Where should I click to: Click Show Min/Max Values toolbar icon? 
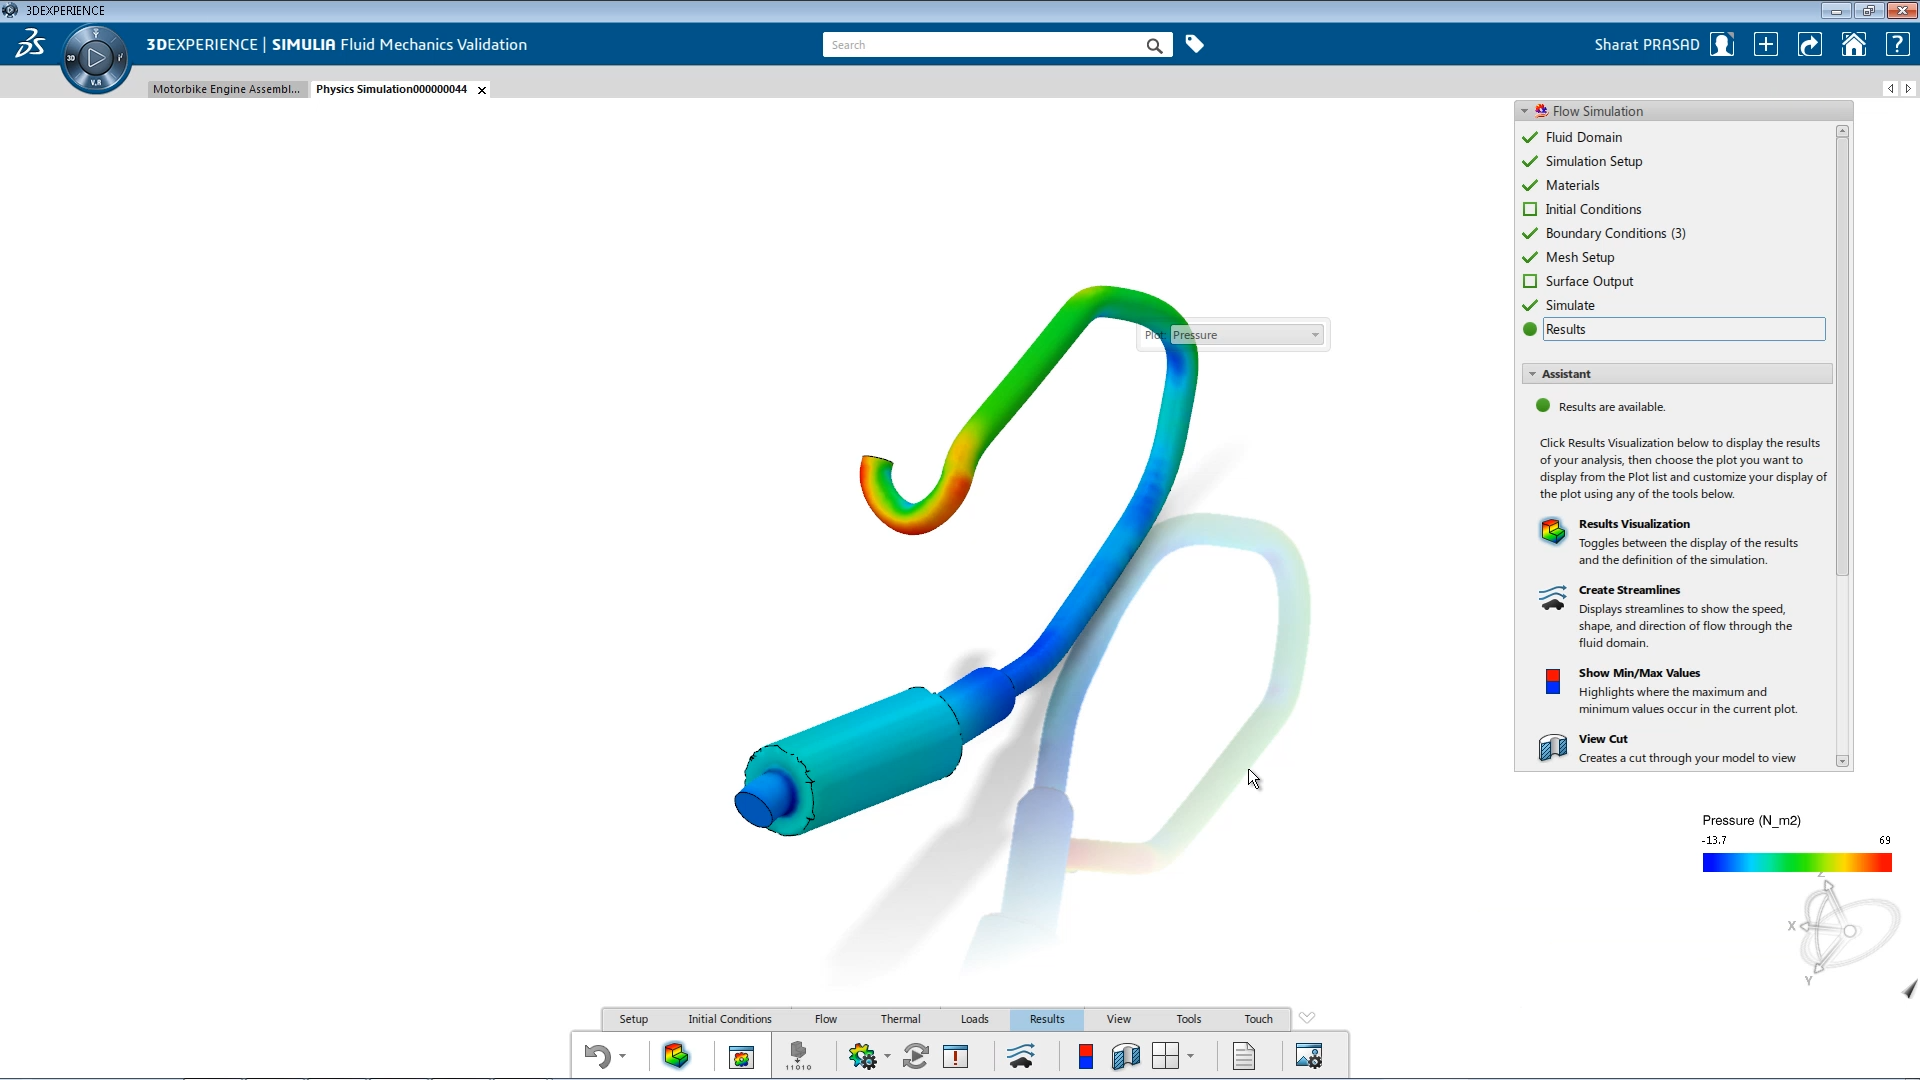coord(1085,1056)
